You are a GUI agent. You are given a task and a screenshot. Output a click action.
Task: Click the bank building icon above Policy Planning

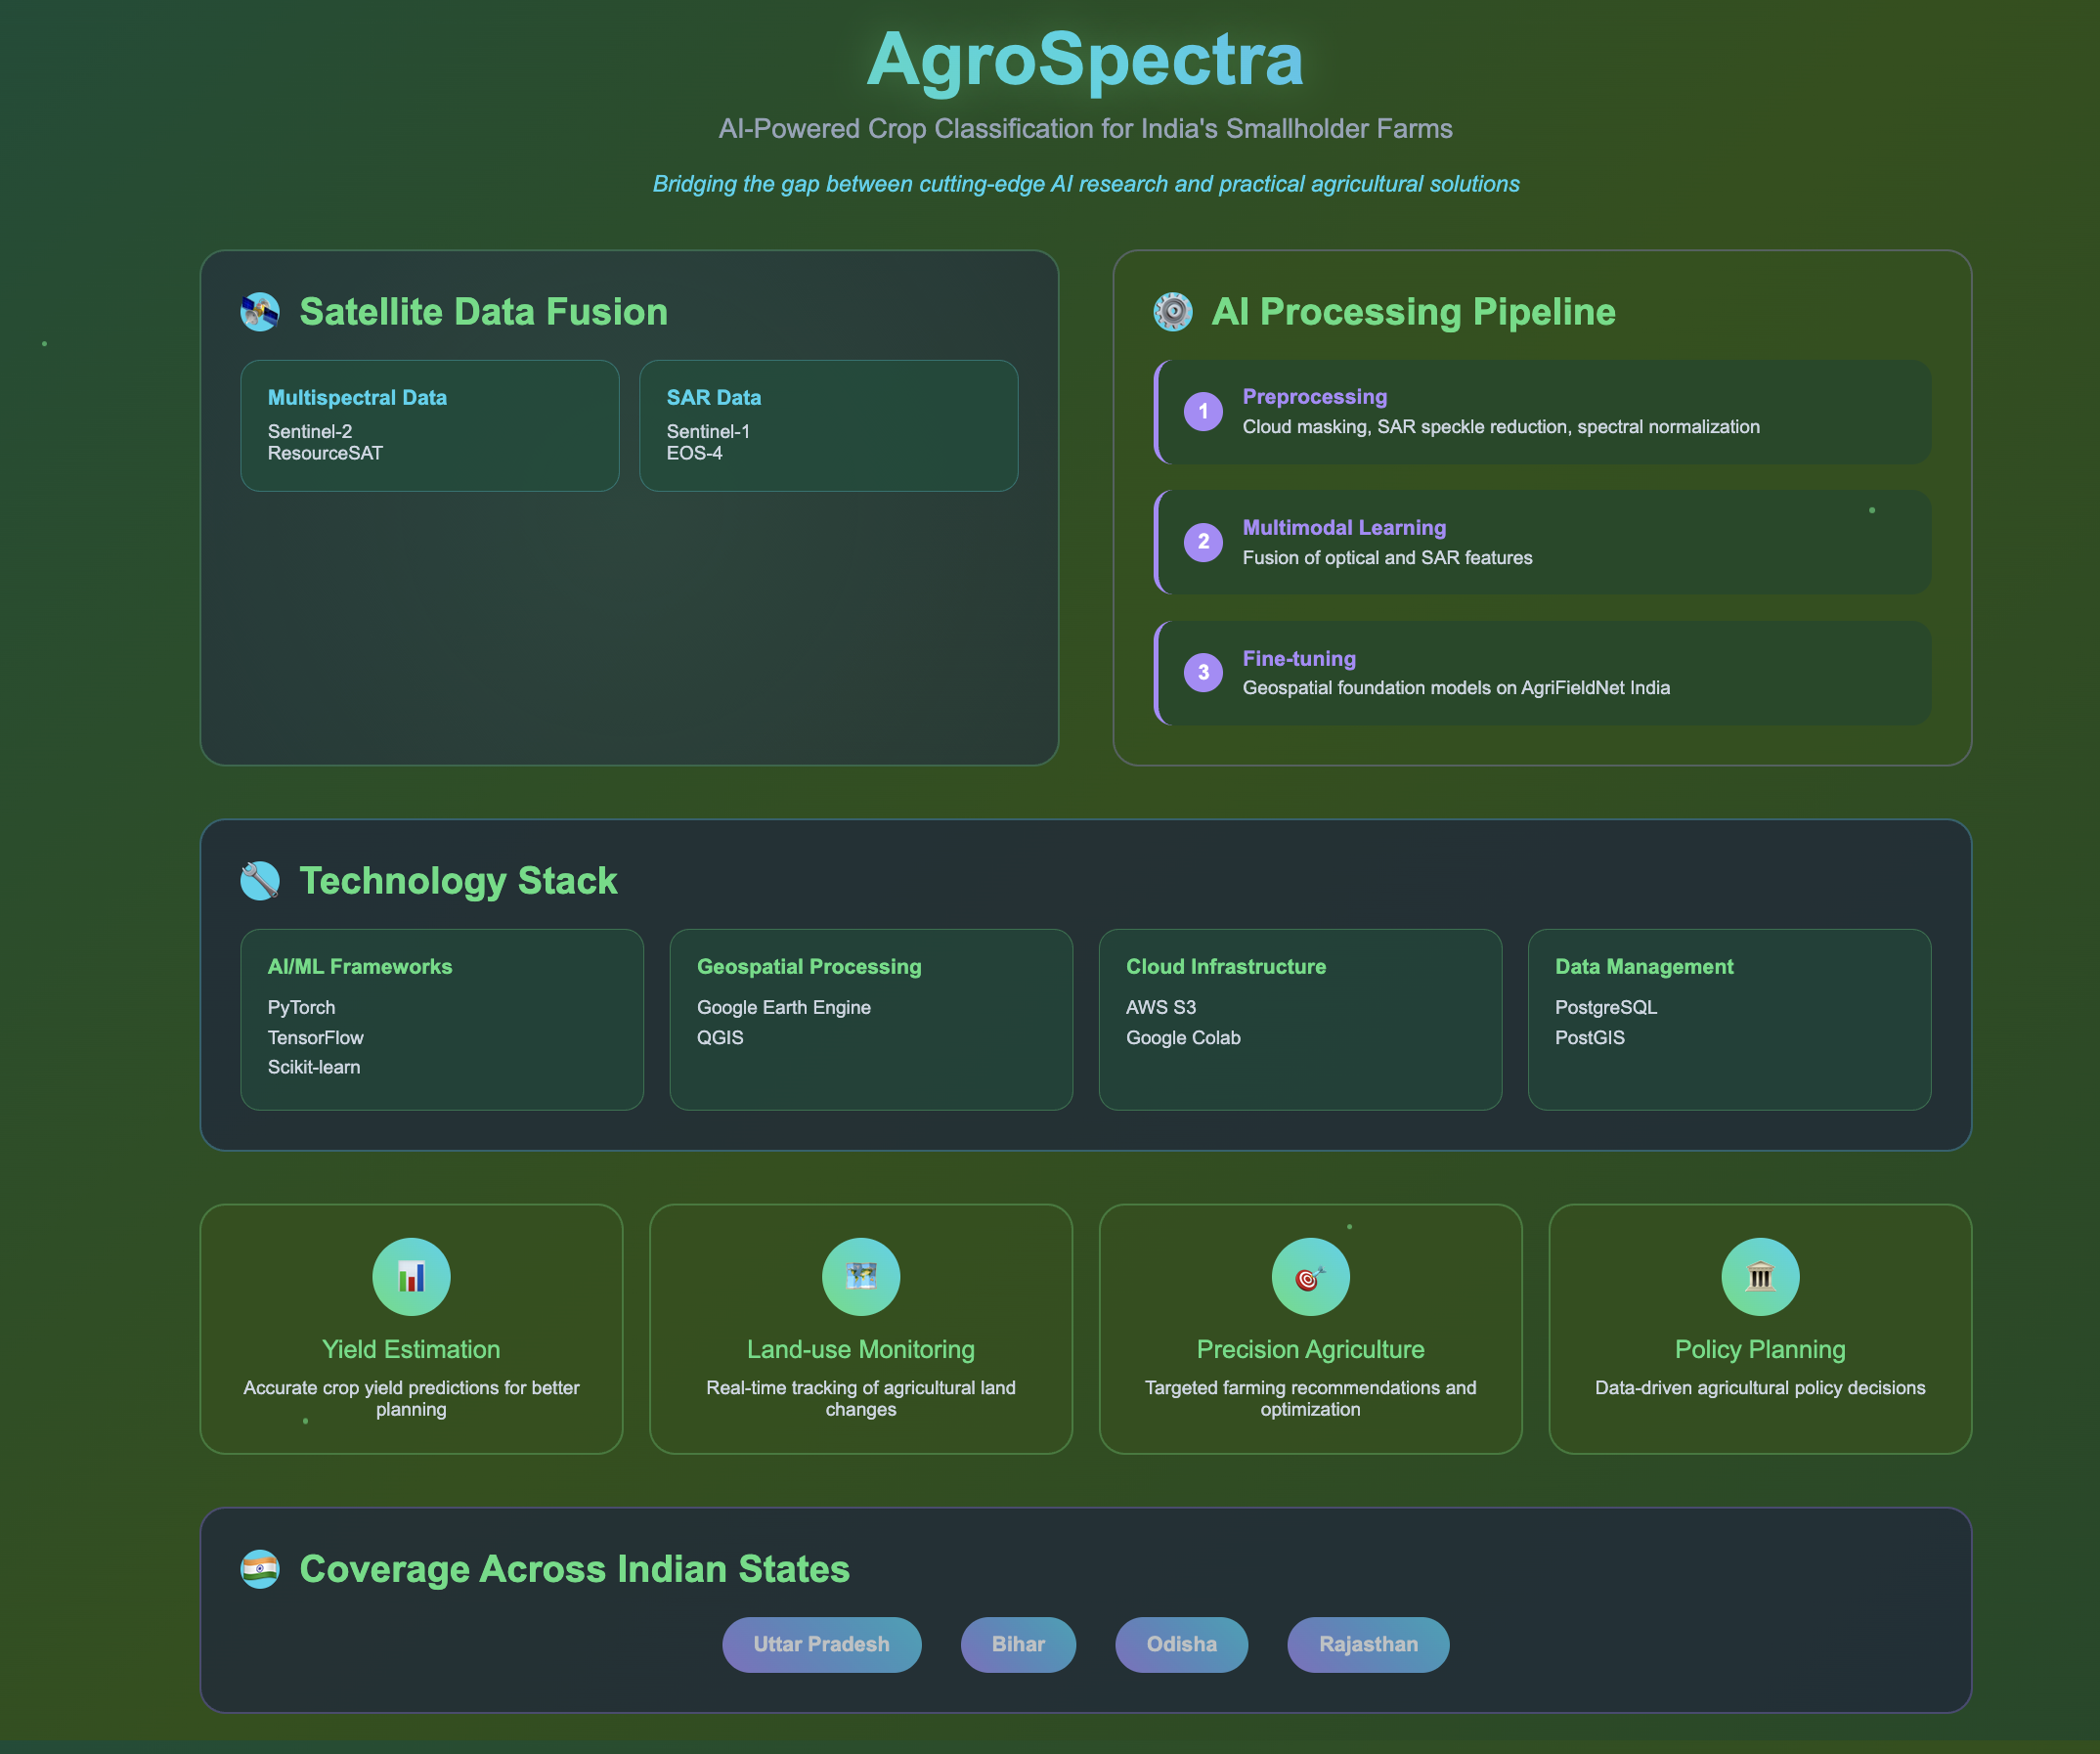click(x=1760, y=1277)
